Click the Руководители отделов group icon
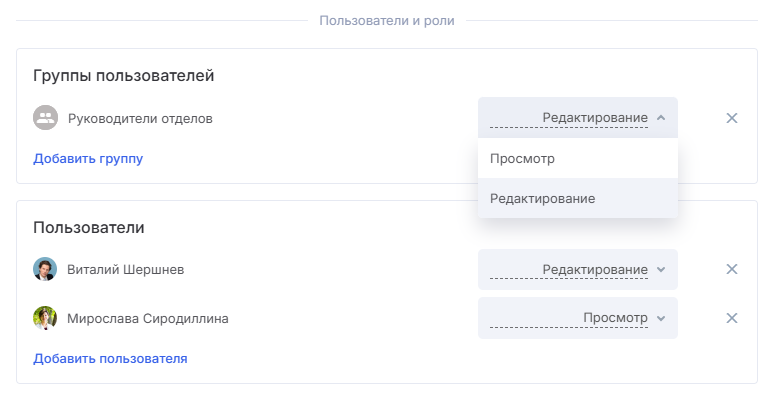 (x=46, y=118)
